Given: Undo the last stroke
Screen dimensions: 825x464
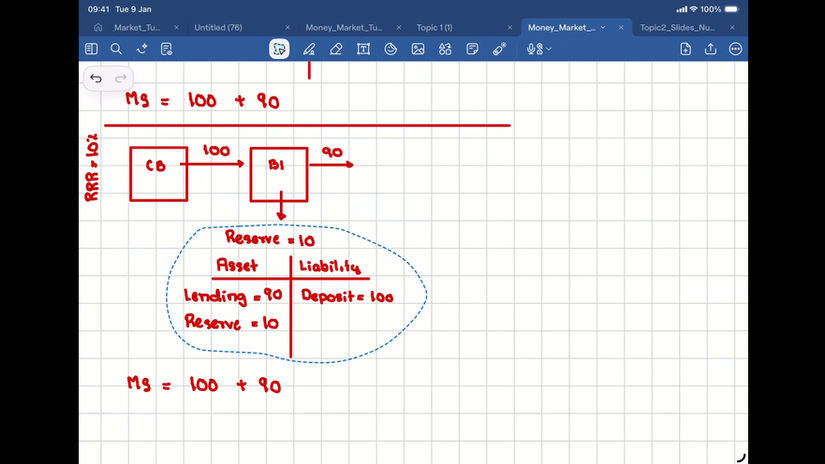Looking at the screenshot, I should tap(96, 78).
